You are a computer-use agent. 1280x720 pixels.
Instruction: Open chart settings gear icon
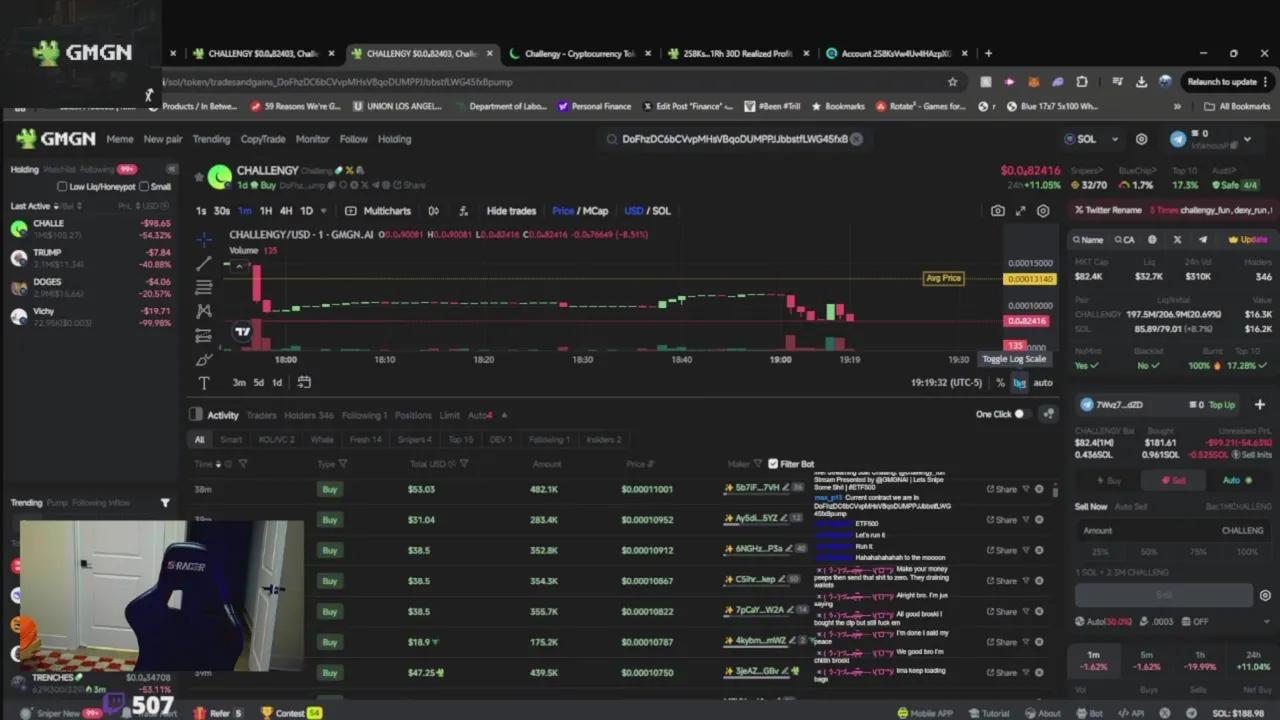[1043, 211]
